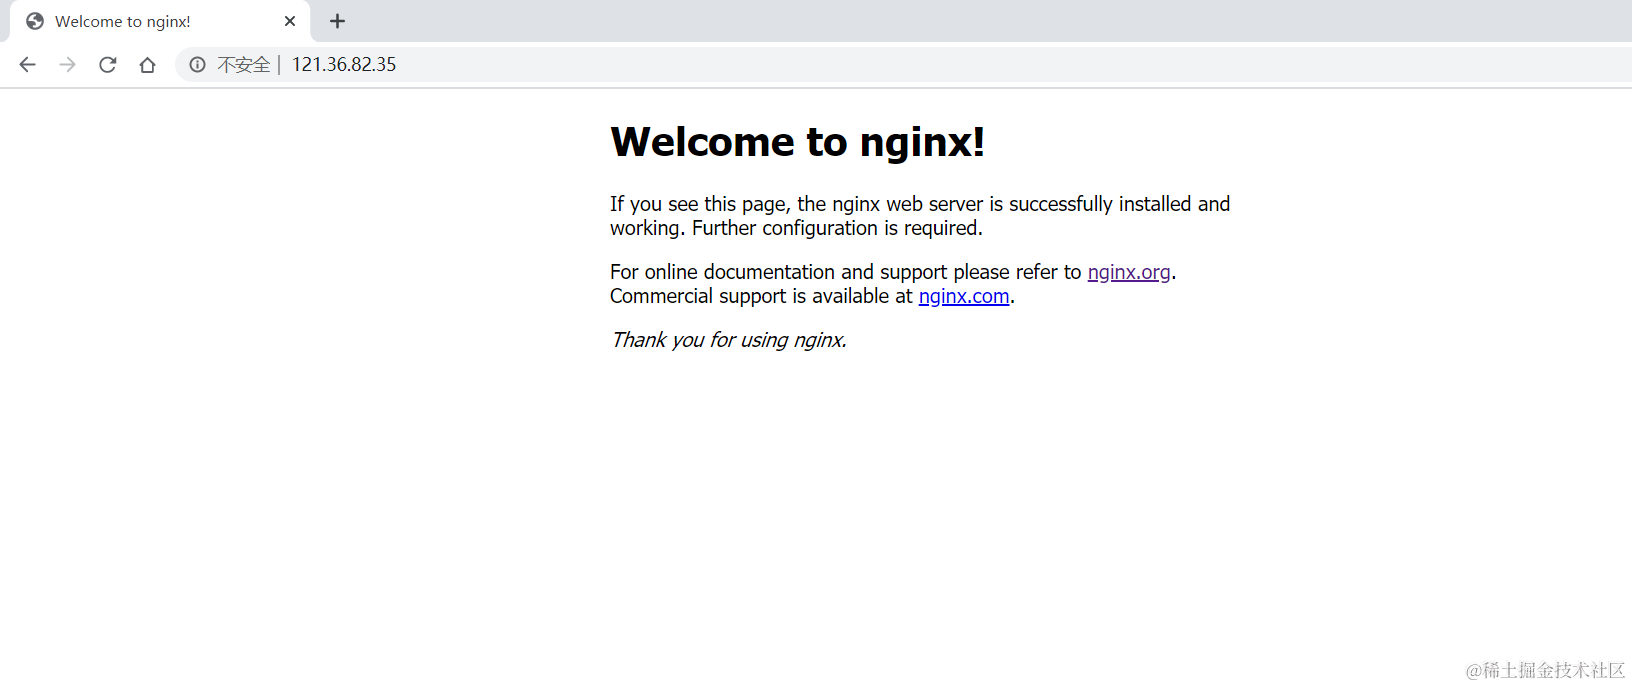The width and height of the screenshot is (1632, 687).
Task: Select the 'Welcome to nginx!' tab
Action: click(160, 21)
